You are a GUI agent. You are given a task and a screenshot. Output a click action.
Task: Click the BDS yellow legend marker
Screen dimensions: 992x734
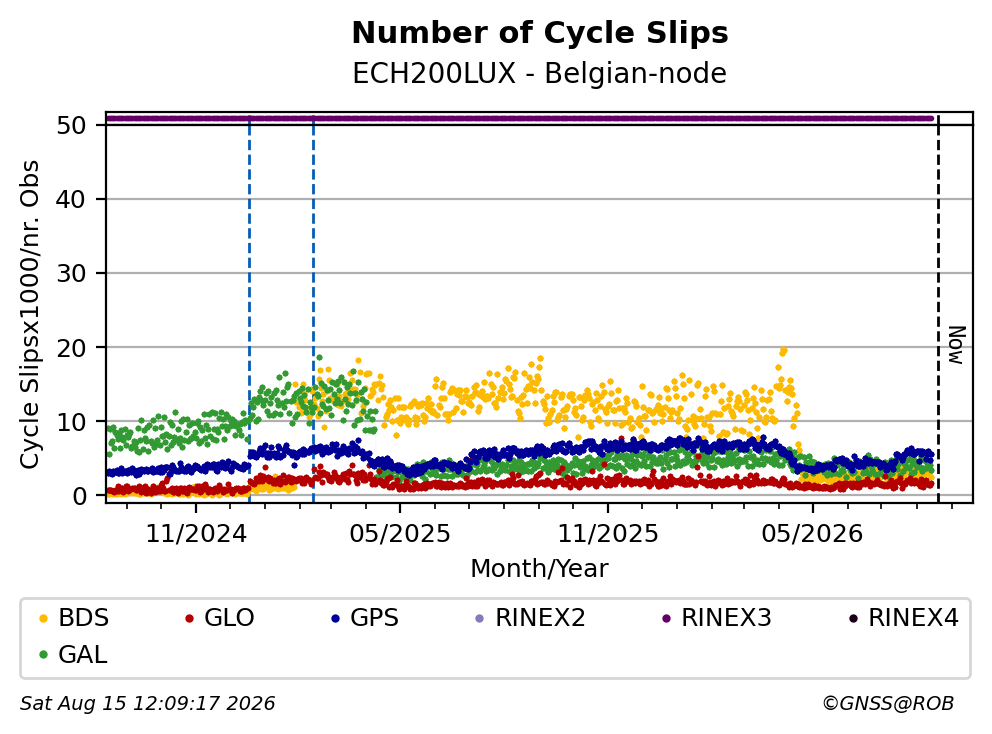[44, 618]
